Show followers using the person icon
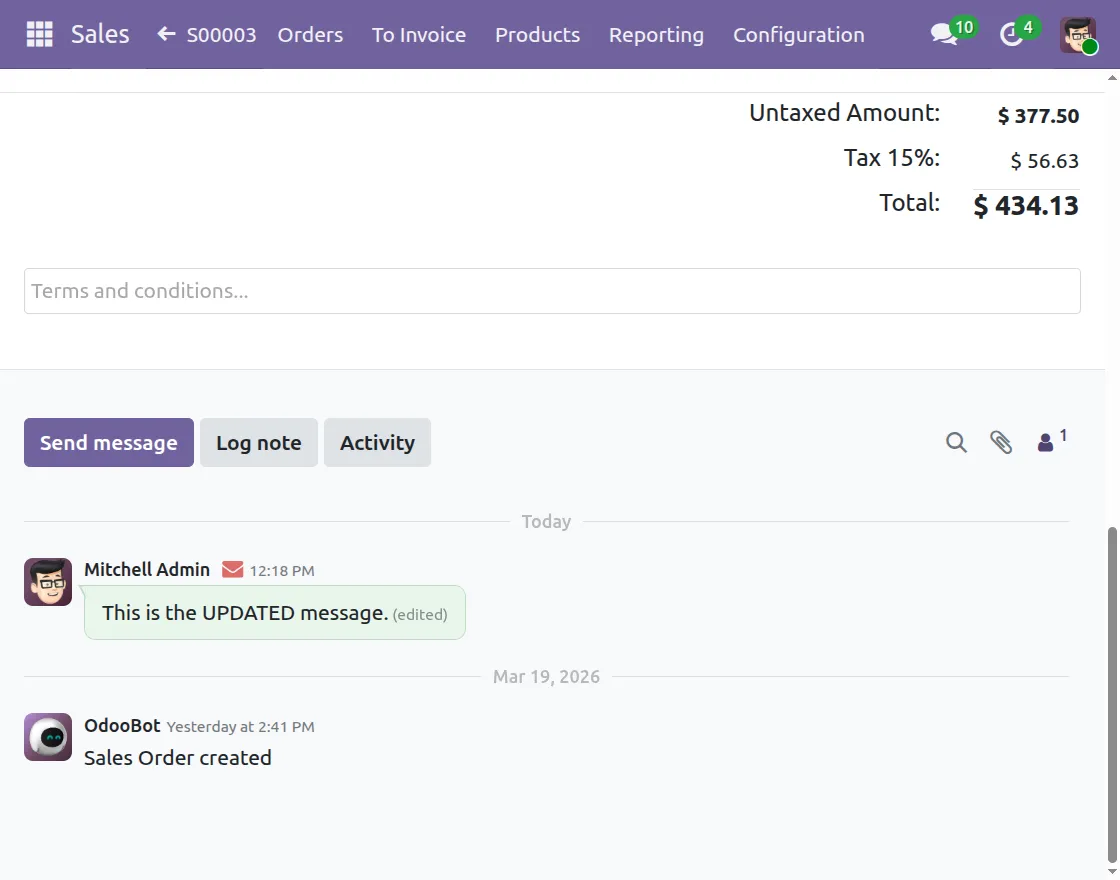The image size is (1120, 880). 1046,442
